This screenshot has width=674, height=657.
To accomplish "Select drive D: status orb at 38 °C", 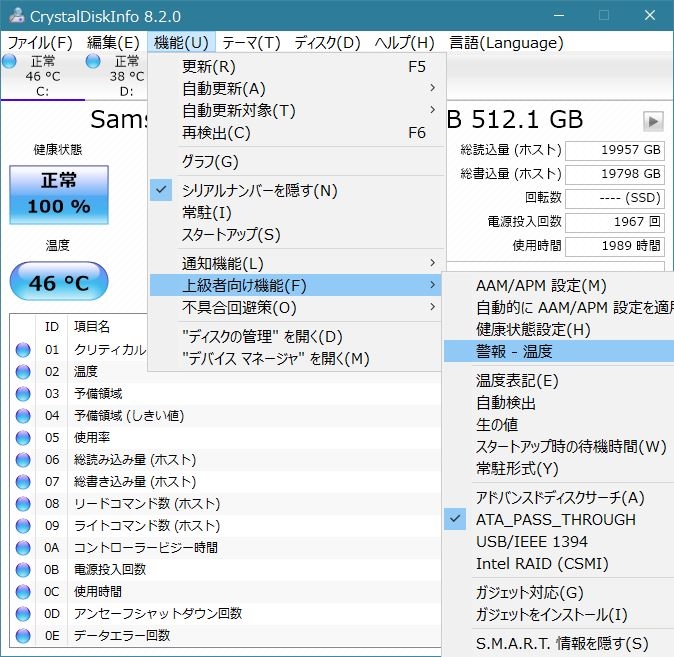I will [94, 62].
